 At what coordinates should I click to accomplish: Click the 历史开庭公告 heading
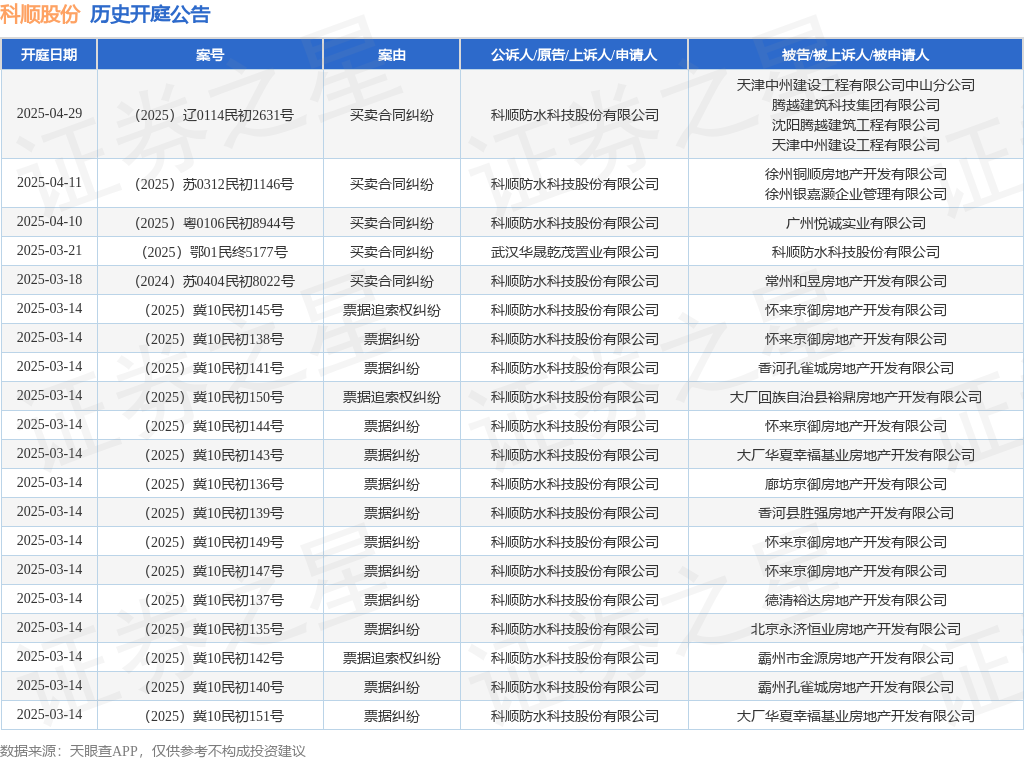[150, 14]
